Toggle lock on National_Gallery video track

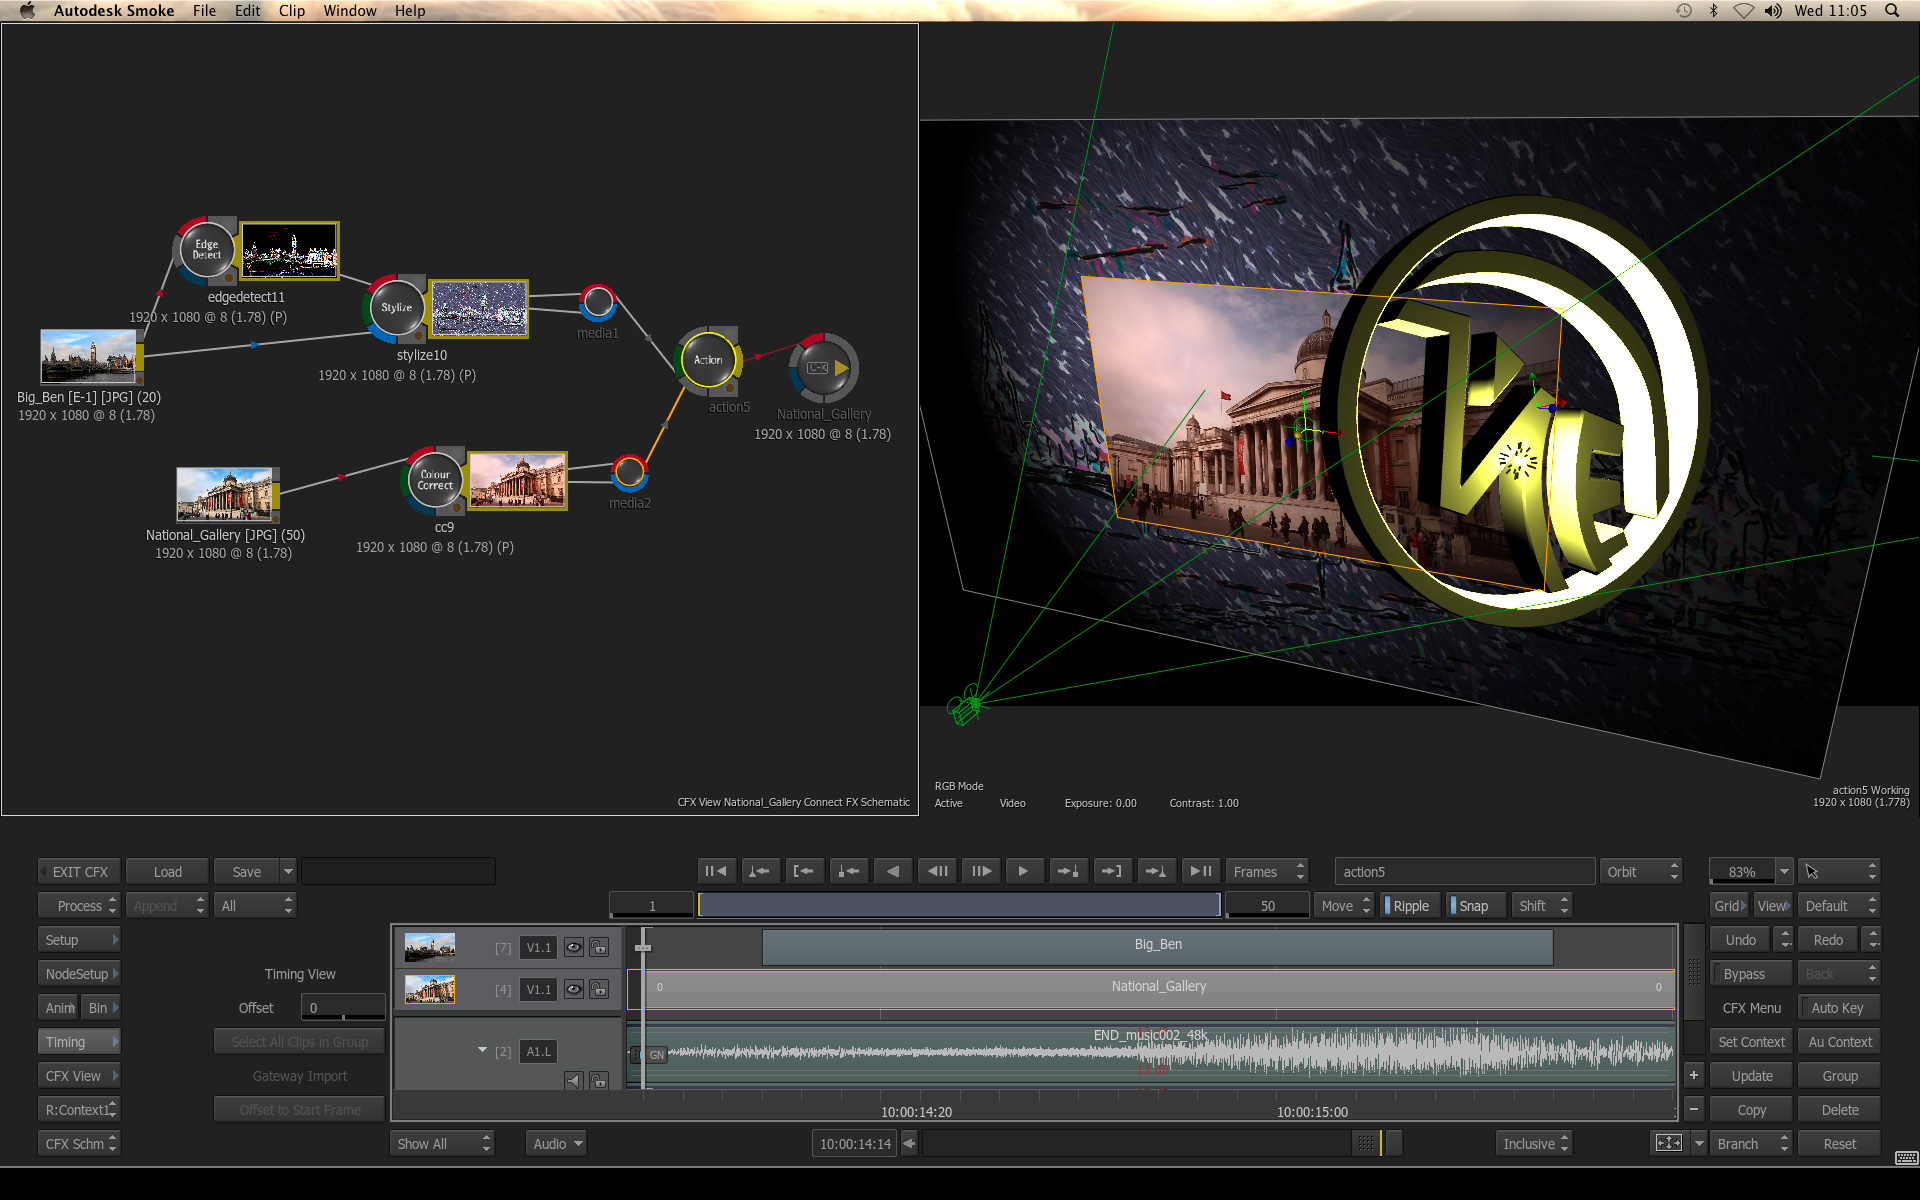[x=598, y=989]
